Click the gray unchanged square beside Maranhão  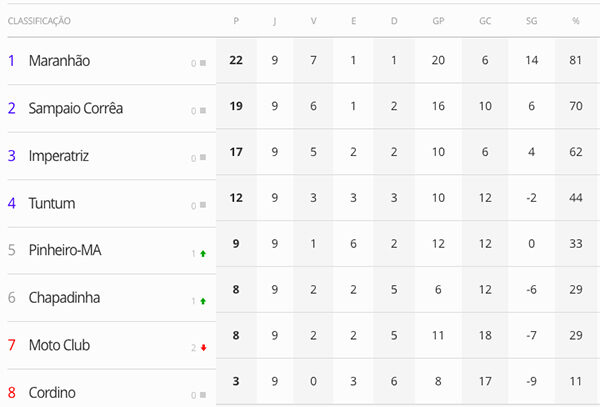pos(203,63)
